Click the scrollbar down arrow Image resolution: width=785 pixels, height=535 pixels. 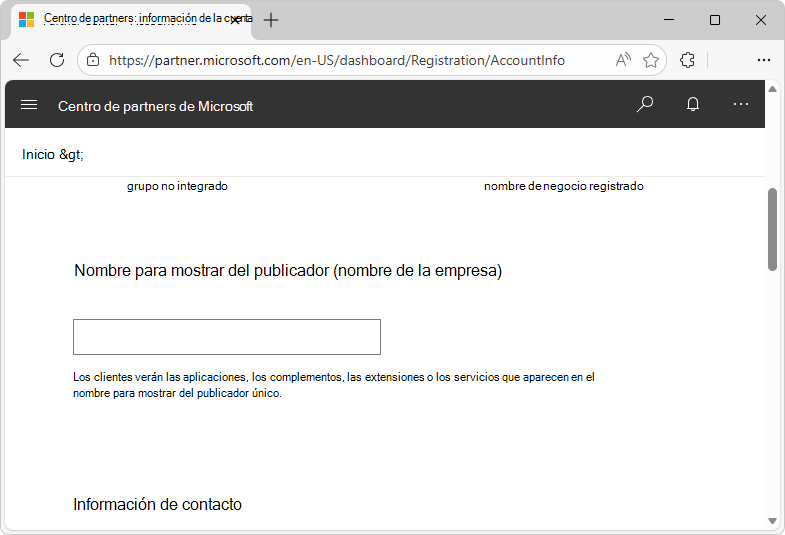[772, 521]
